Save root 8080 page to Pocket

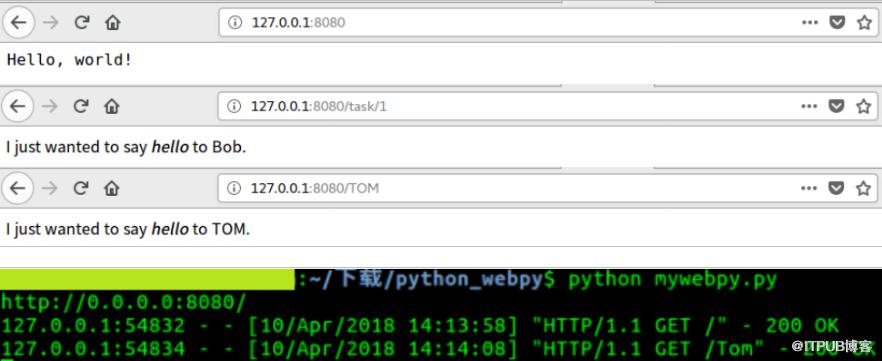click(x=838, y=22)
